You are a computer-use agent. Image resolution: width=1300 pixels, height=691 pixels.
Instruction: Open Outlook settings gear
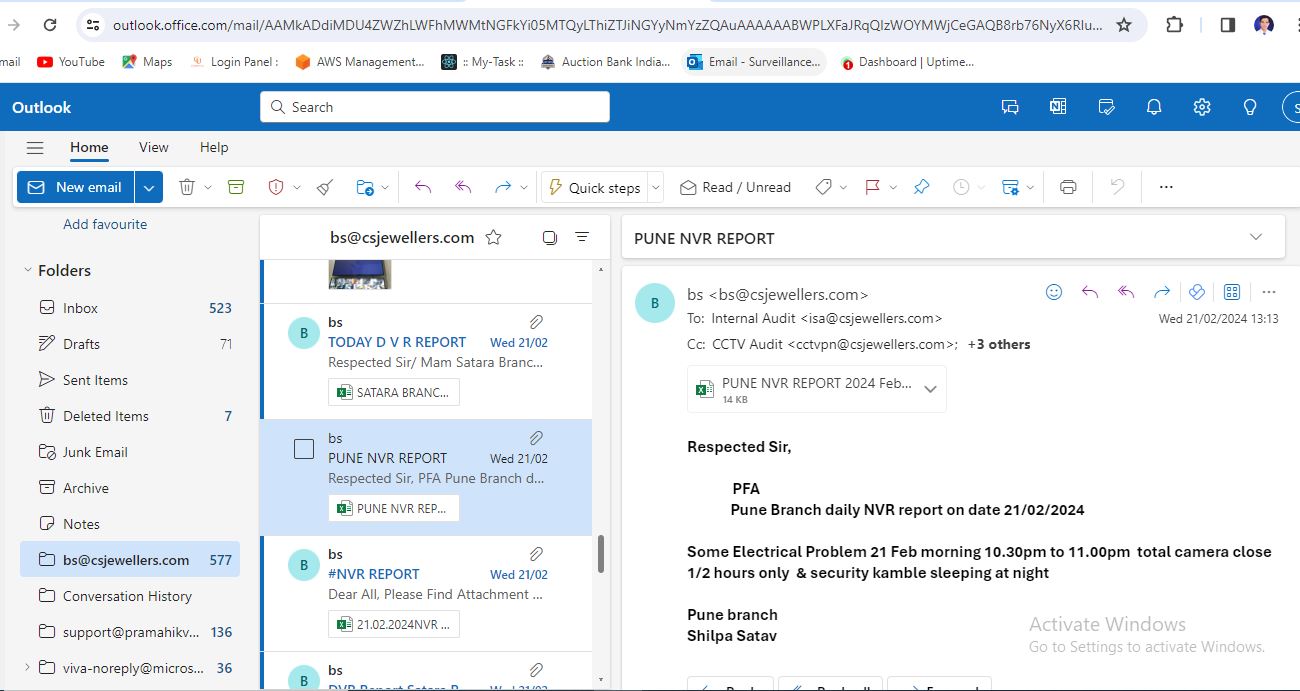pos(1202,107)
